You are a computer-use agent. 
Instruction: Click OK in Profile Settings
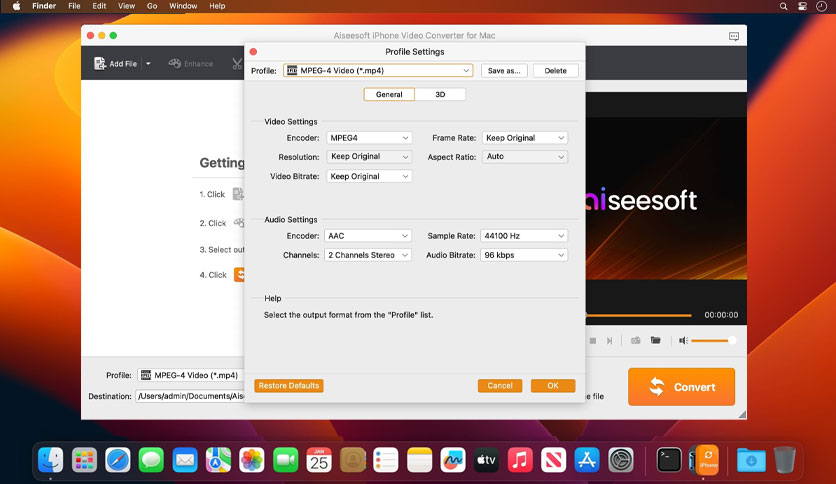tap(553, 385)
